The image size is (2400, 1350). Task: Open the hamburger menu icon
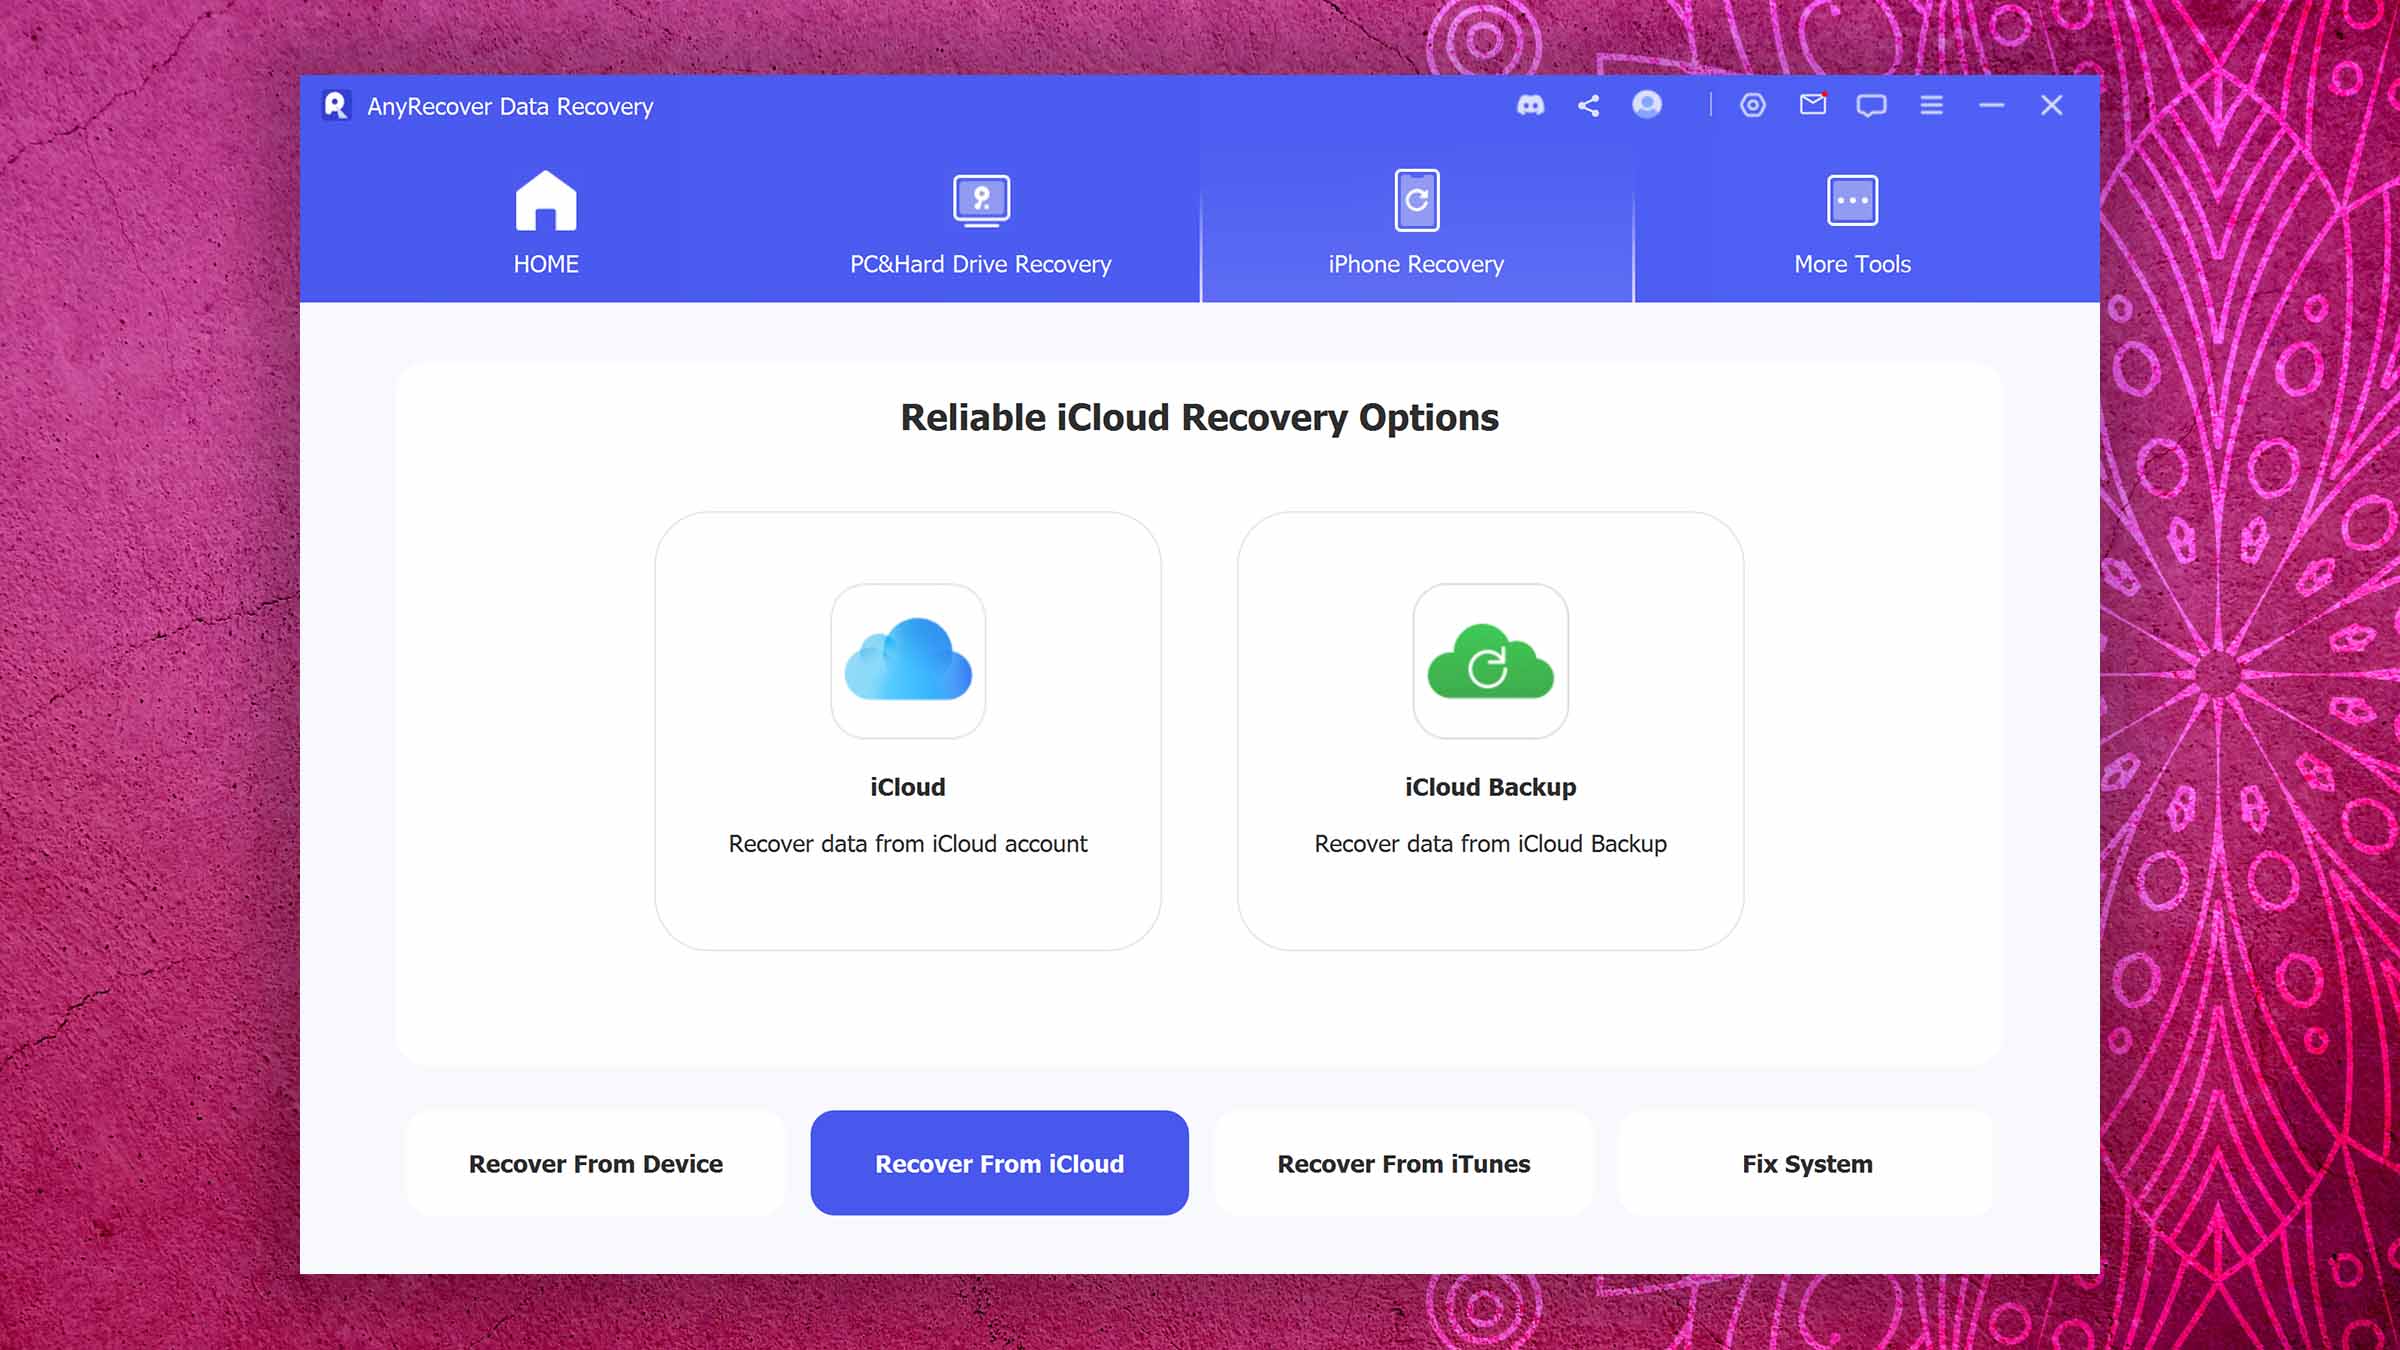pyautogui.click(x=1931, y=105)
